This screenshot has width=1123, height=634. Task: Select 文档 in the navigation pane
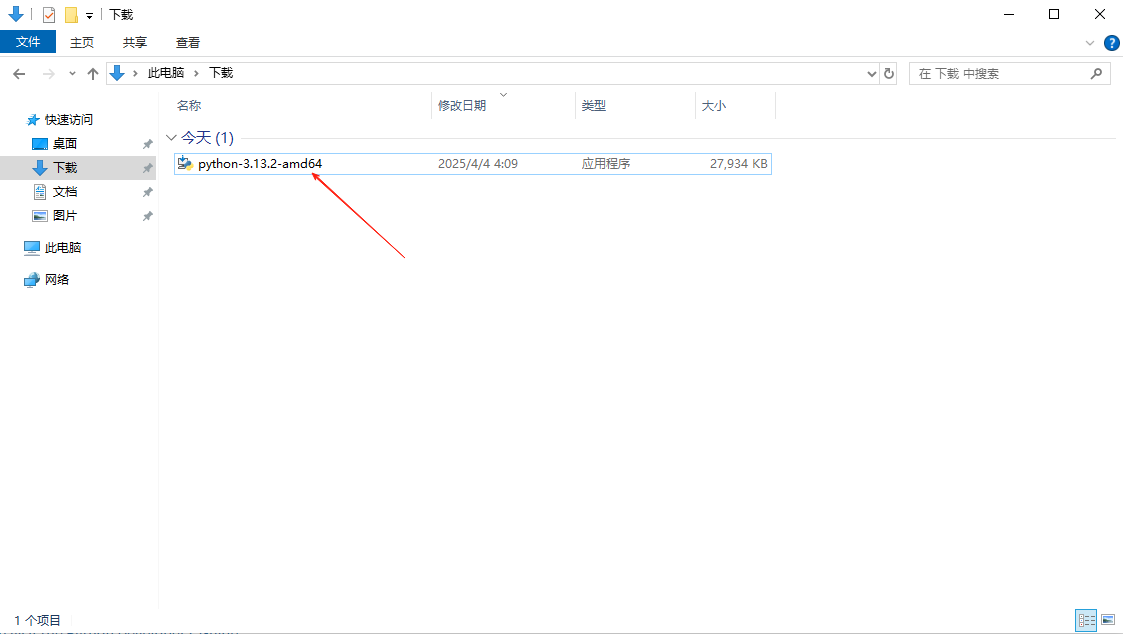pos(65,192)
